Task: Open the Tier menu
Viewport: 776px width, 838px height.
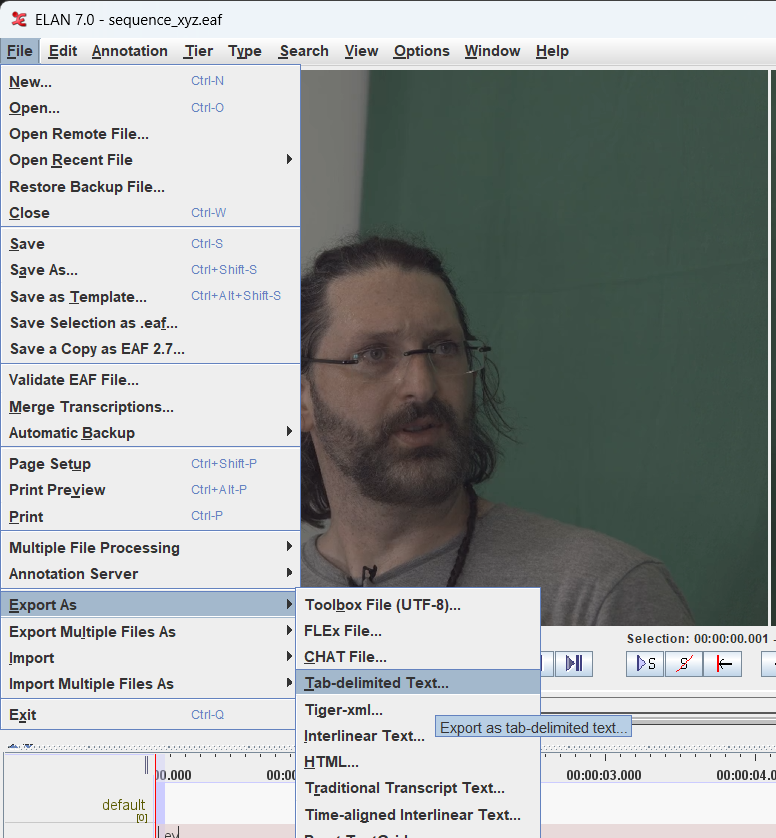Action: 198,51
